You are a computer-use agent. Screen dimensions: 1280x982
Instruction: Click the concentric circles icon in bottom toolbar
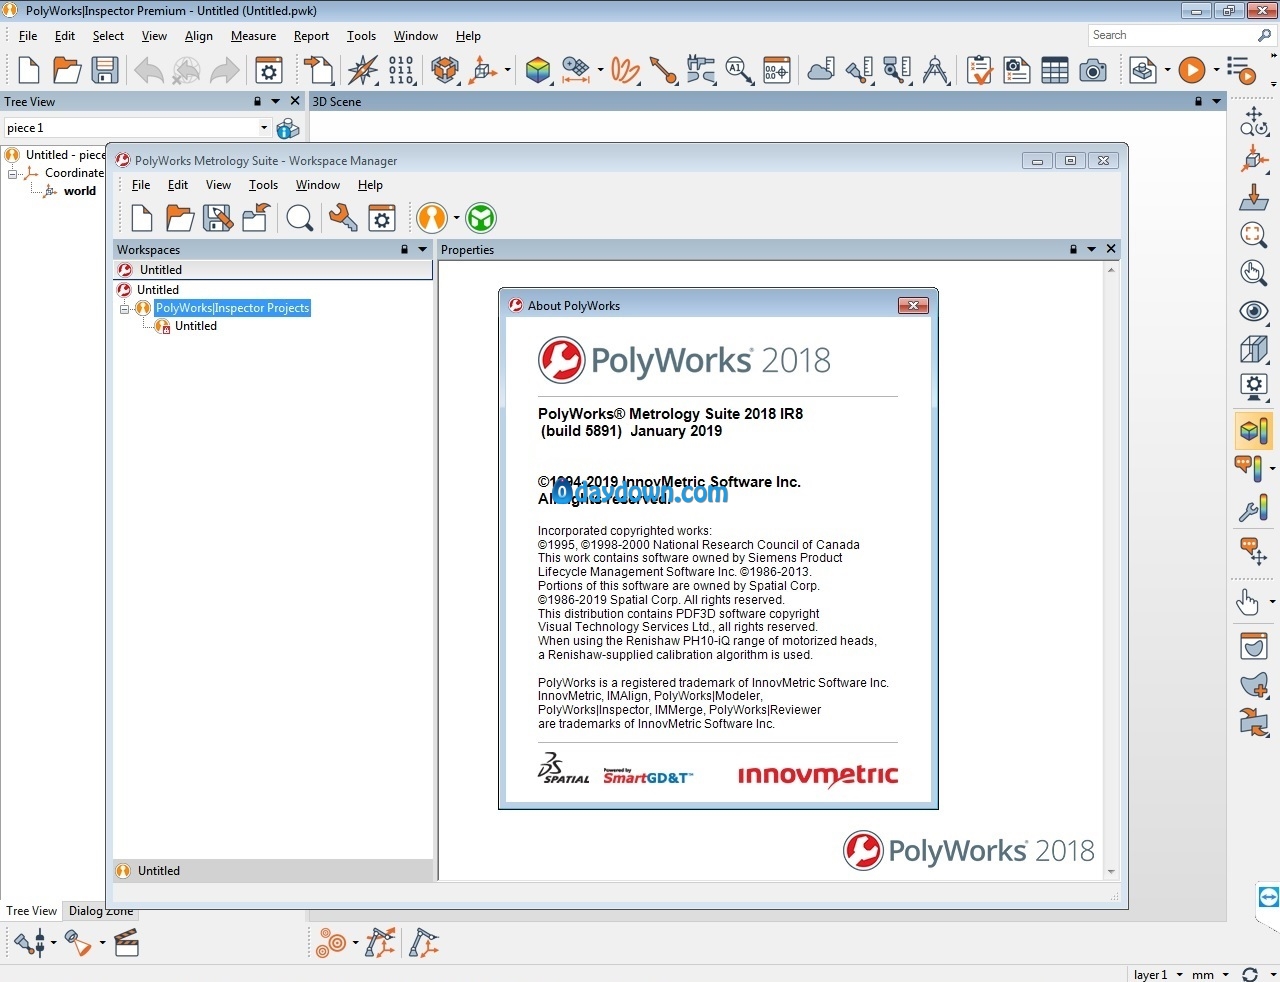tap(331, 943)
